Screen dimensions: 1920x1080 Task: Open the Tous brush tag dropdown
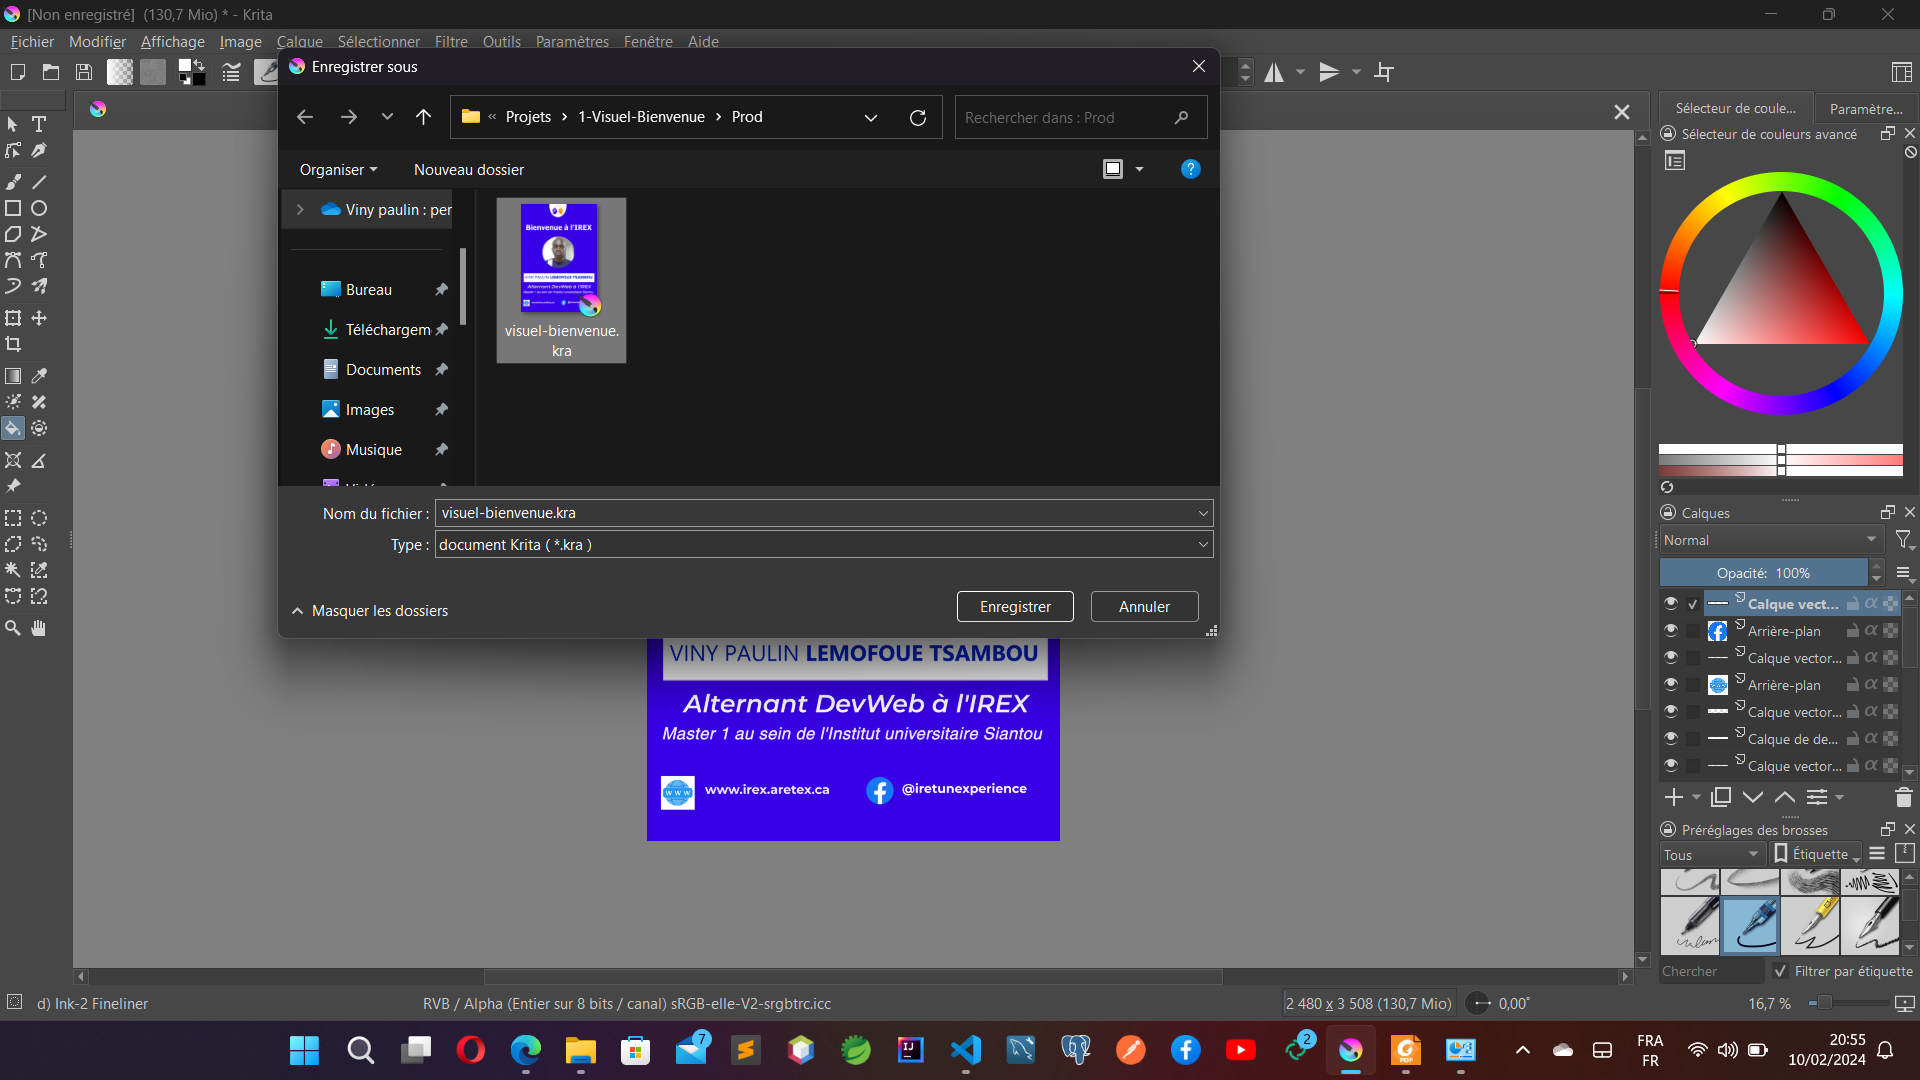pos(1710,854)
